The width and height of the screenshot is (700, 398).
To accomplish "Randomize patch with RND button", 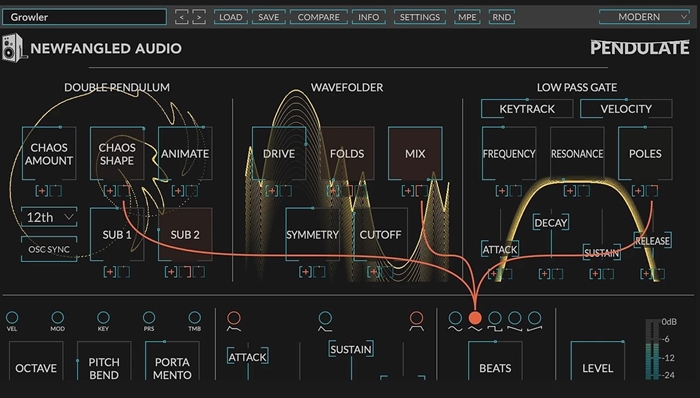I will tap(501, 17).
